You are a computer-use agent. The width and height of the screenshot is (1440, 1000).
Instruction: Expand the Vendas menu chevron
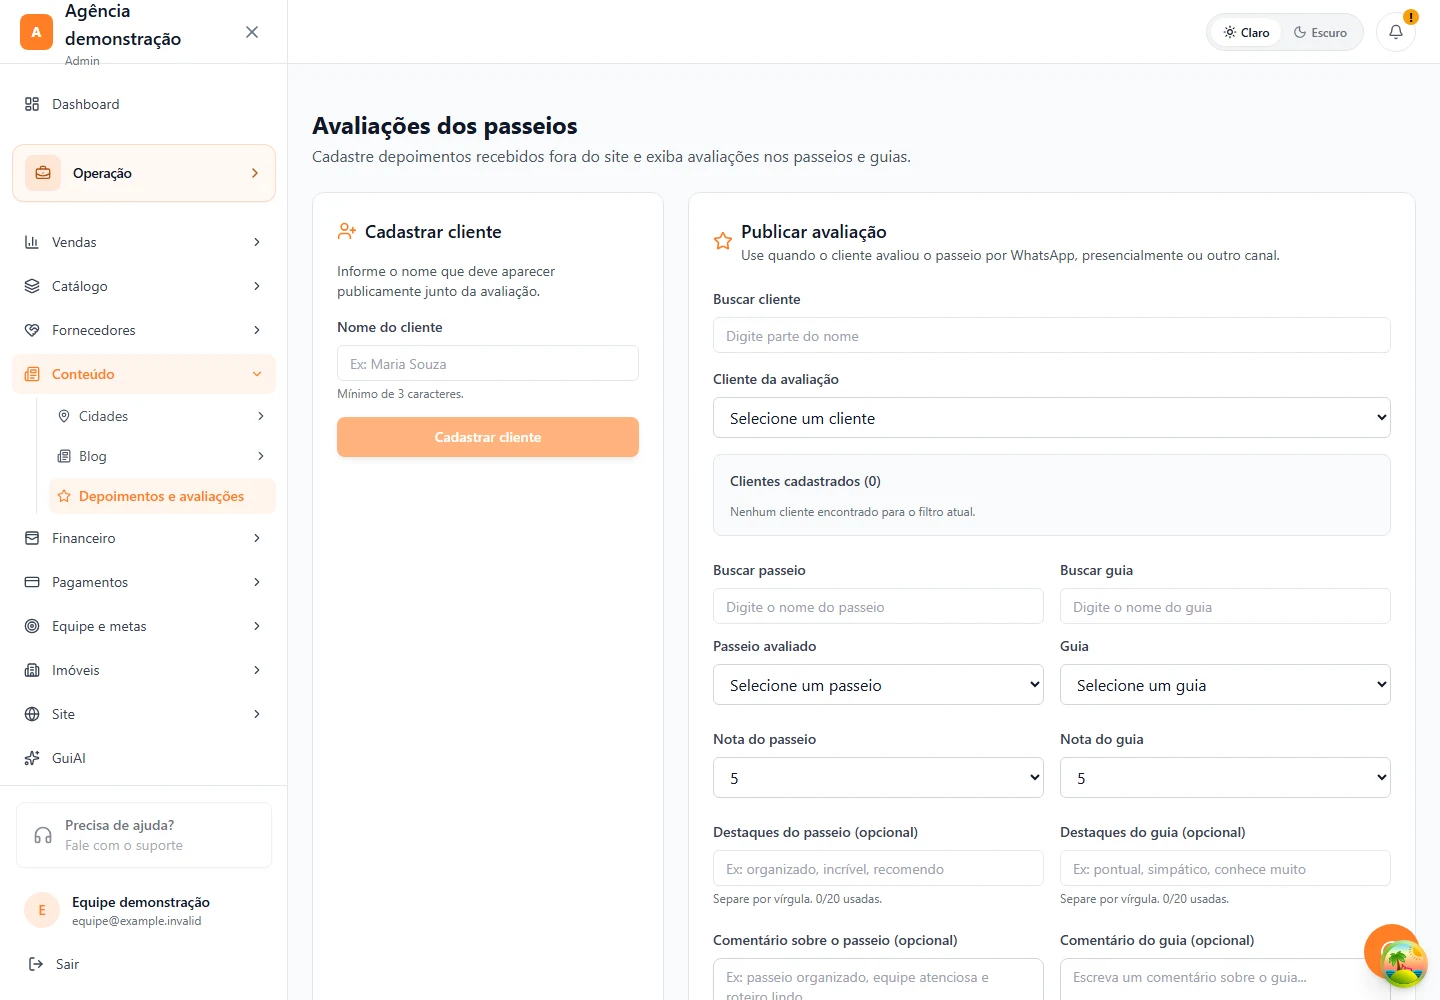point(257,242)
